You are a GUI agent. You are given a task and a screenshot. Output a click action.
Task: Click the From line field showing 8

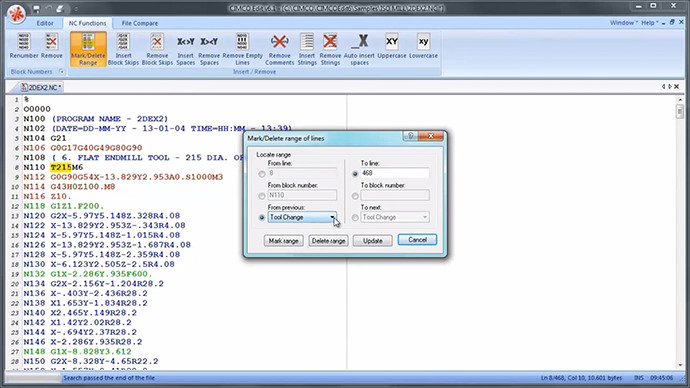pyautogui.click(x=302, y=173)
